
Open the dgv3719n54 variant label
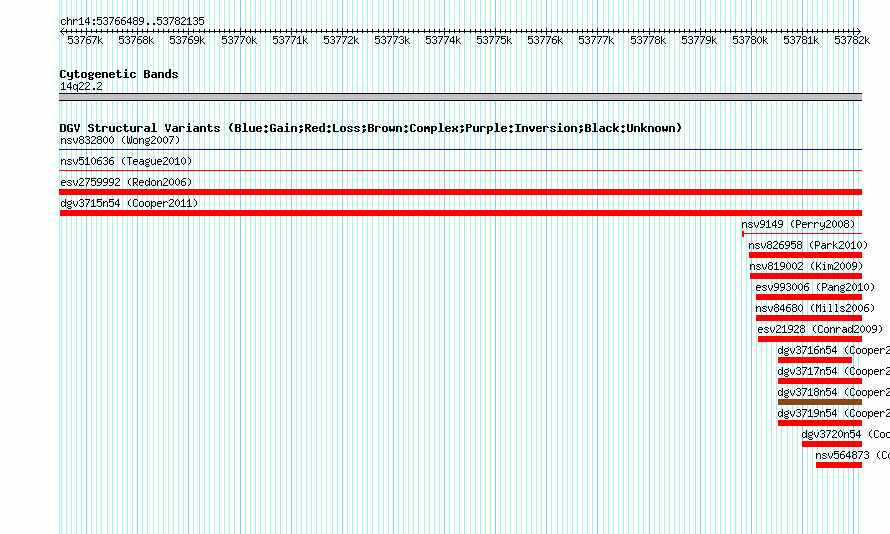pyautogui.click(x=833, y=413)
